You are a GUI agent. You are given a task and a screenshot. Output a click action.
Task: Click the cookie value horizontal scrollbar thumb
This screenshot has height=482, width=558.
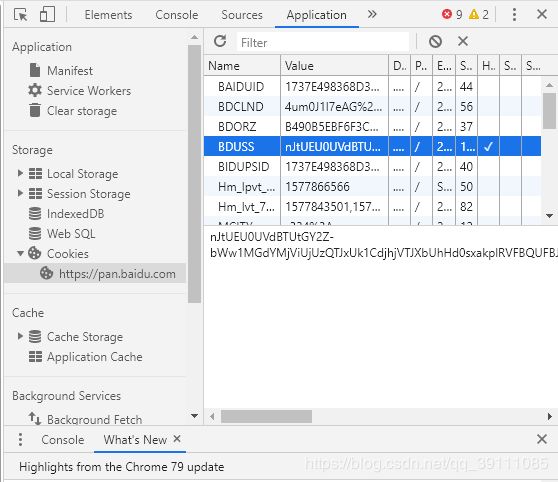point(266,416)
